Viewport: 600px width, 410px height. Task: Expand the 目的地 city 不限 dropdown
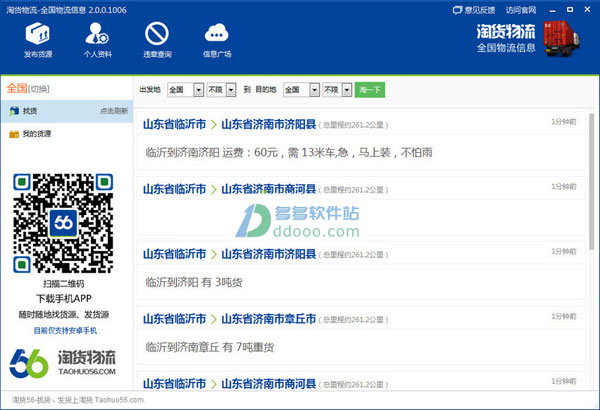click(x=347, y=90)
